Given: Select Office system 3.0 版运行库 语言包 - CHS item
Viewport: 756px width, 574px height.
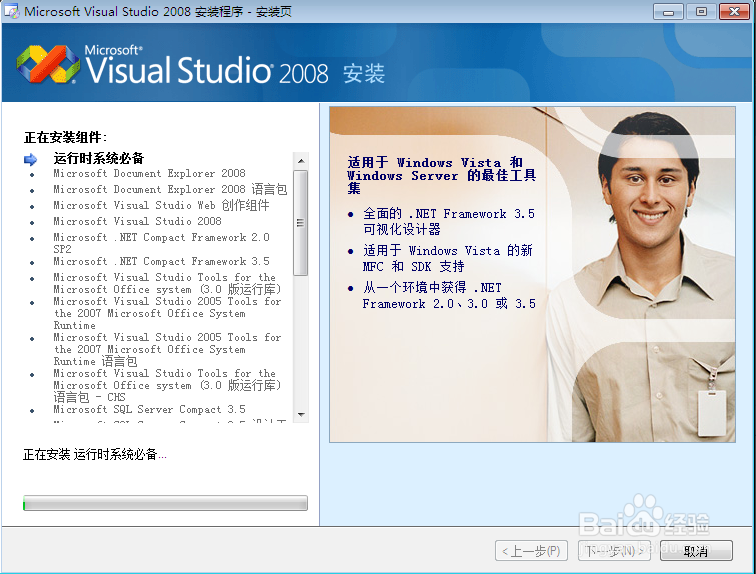Looking at the screenshot, I should click(x=167, y=386).
